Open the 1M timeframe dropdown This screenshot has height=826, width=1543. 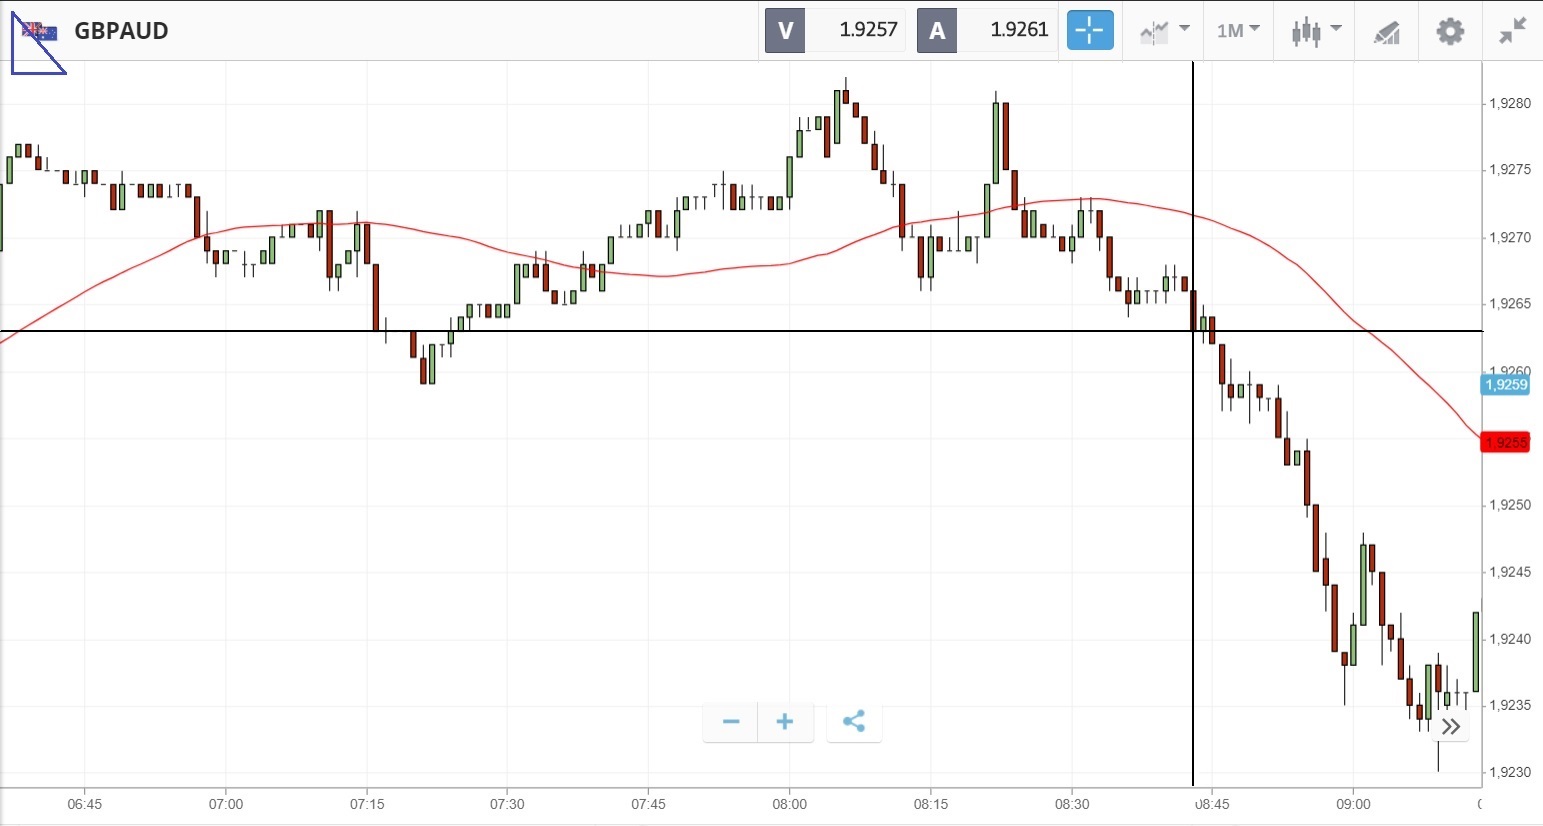coord(1238,31)
